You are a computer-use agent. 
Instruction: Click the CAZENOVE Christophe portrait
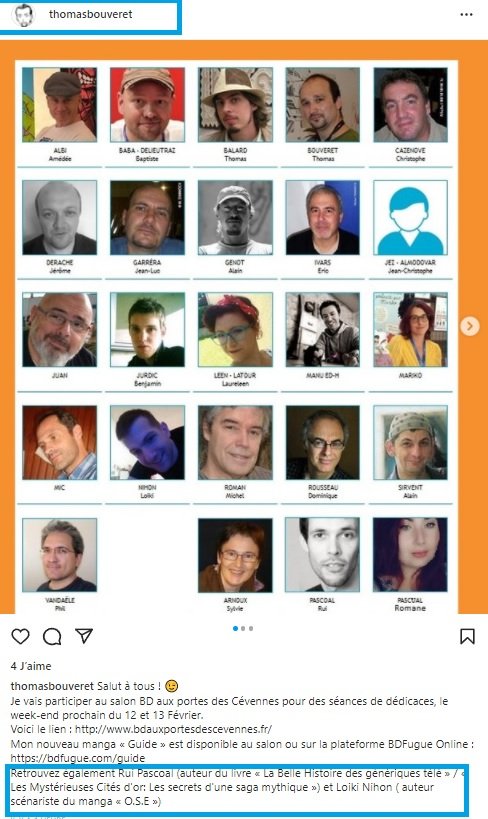click(410, 104)
